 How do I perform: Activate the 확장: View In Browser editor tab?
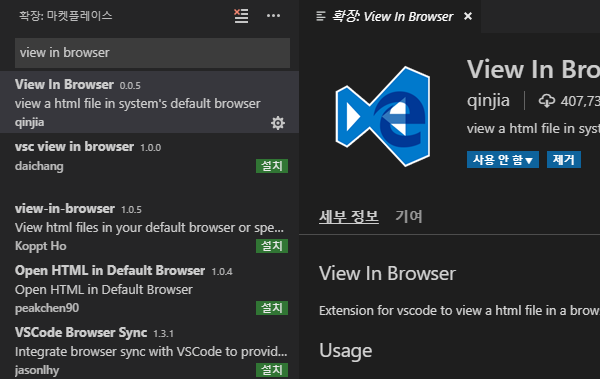[390, 16]
